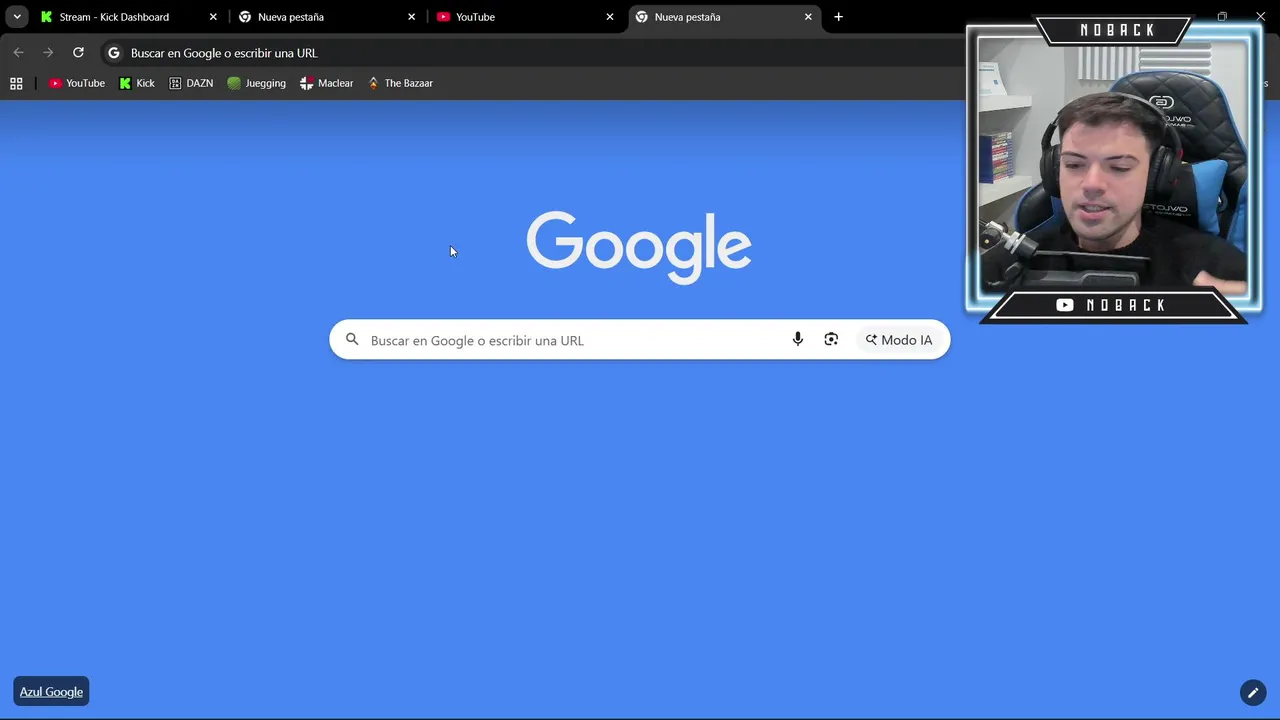Open the Kick bookmark
The height and width of the screenshot is (720, 1280).
137,83
